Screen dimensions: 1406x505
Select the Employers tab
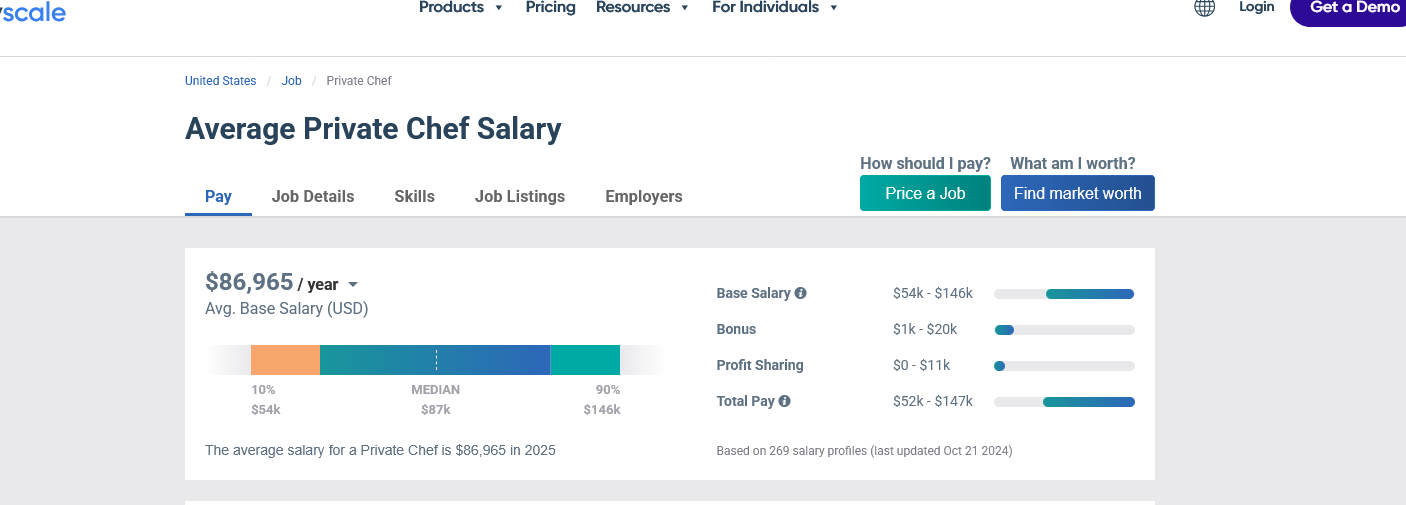tap(644, 197)
